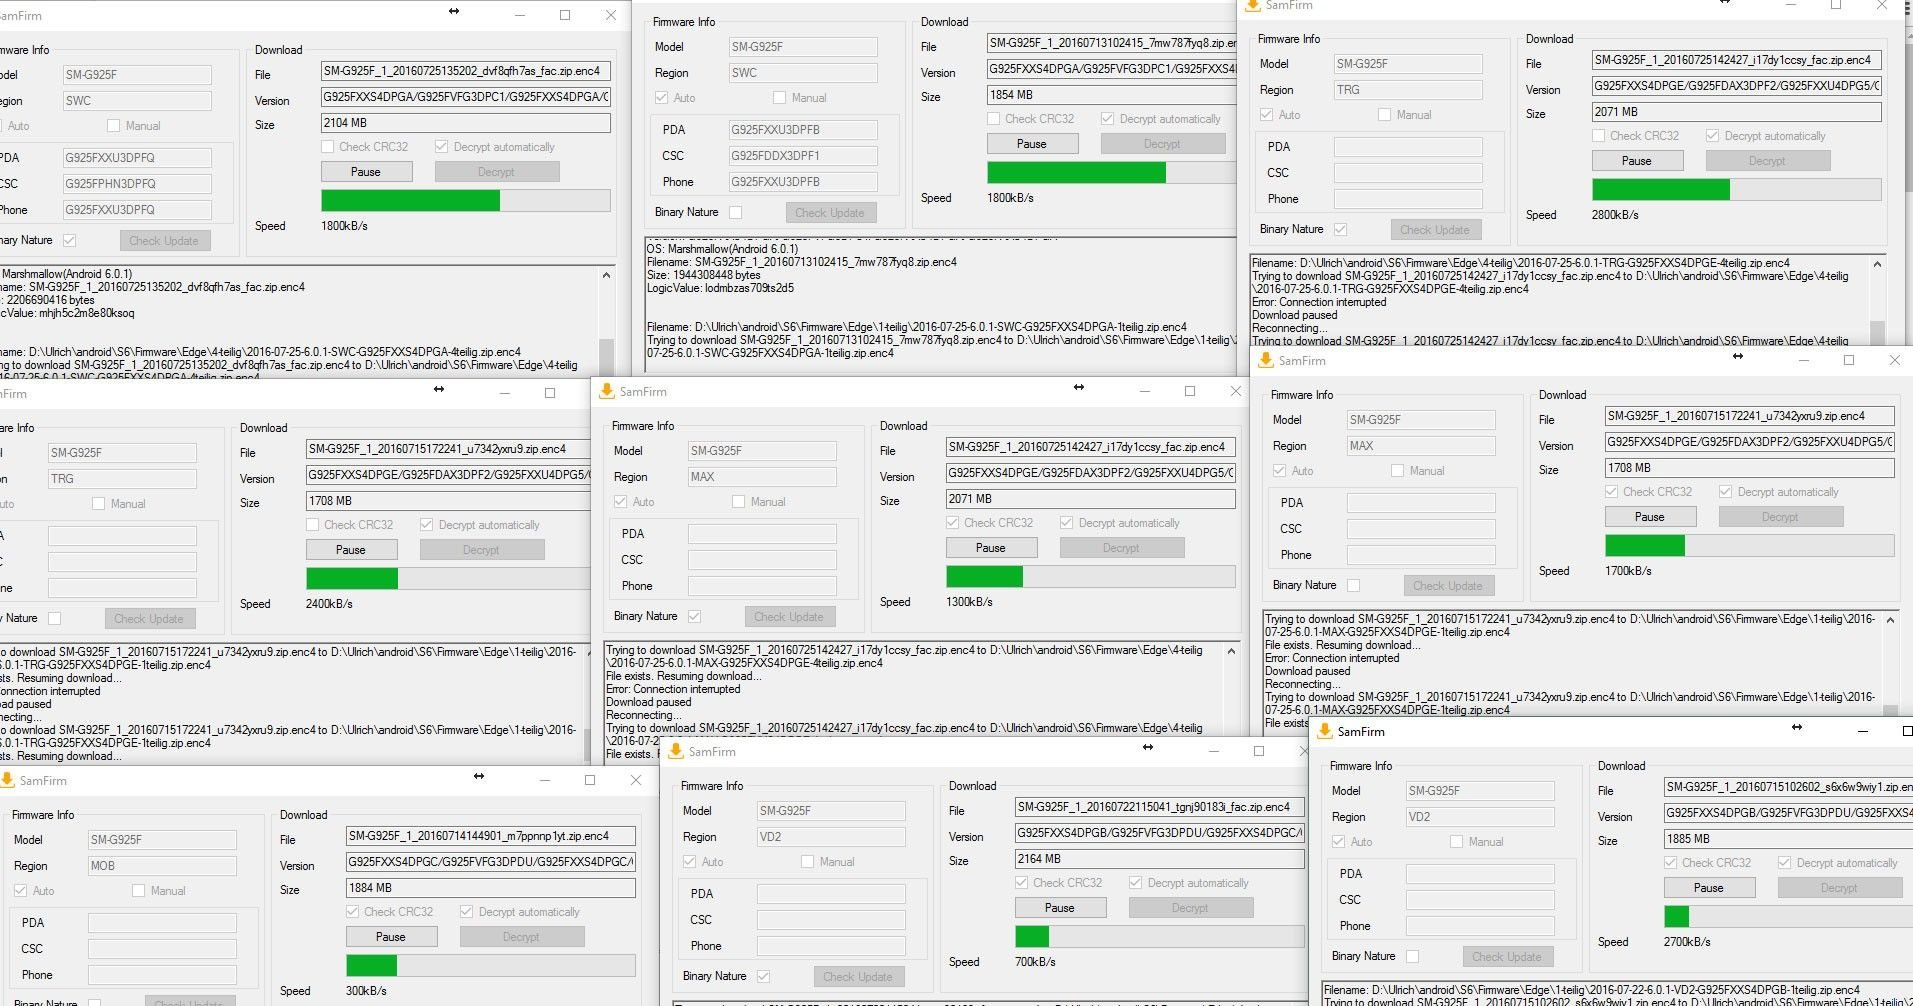Toggle Auto checkbox in MAX 1708 MB window
Image resolution: width=1913 pixels, height=1006 pixels.
coord(1280,471)
